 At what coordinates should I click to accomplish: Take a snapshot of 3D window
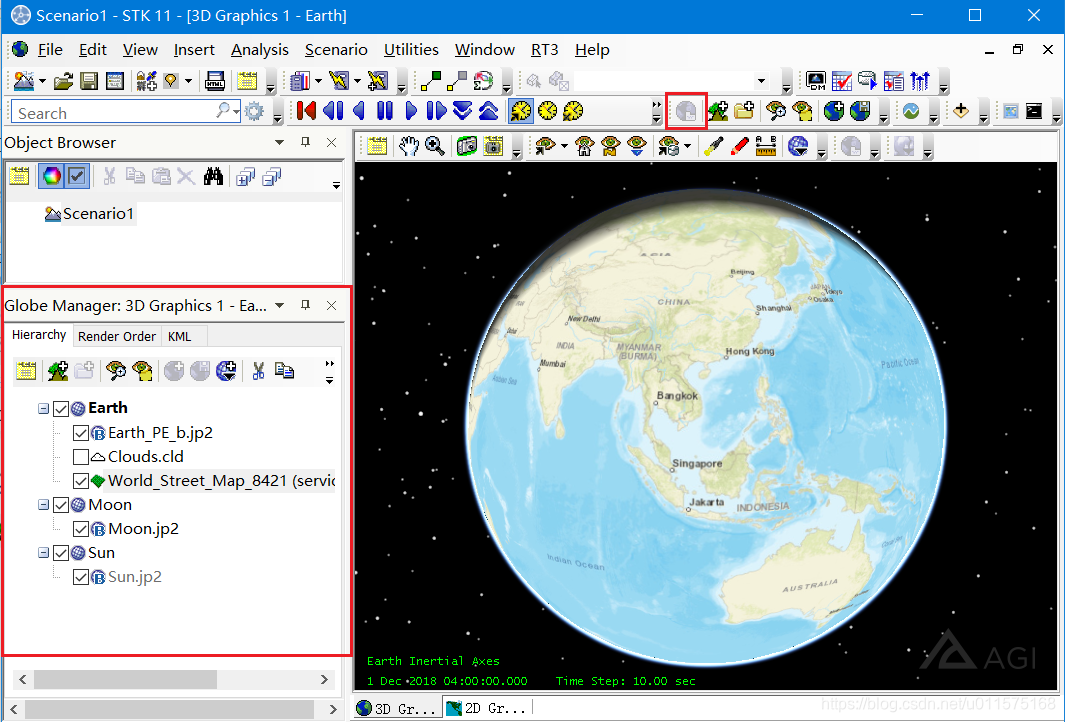pyautogui.click(x=467, y=145)
